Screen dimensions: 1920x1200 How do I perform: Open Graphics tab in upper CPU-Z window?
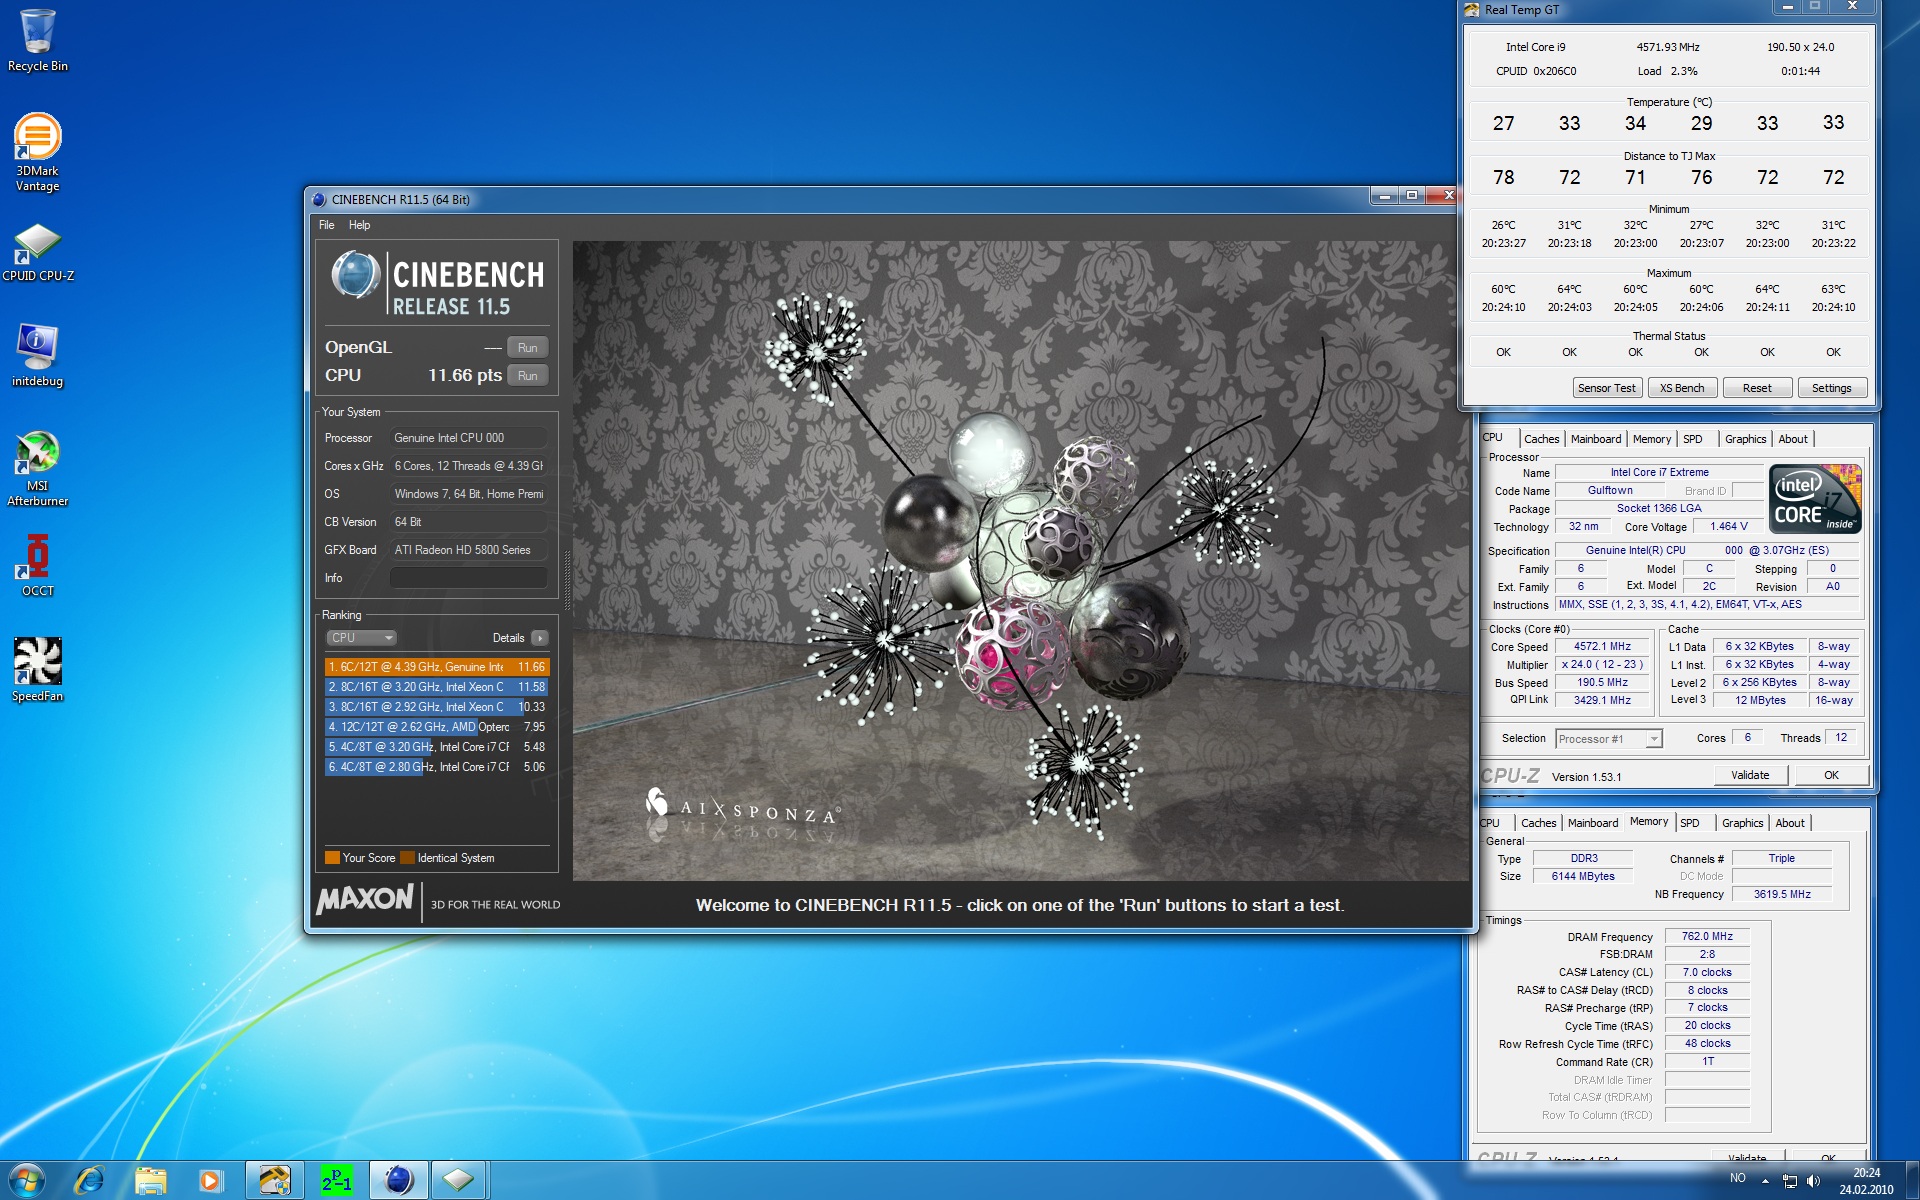(x=1745, y=439)
